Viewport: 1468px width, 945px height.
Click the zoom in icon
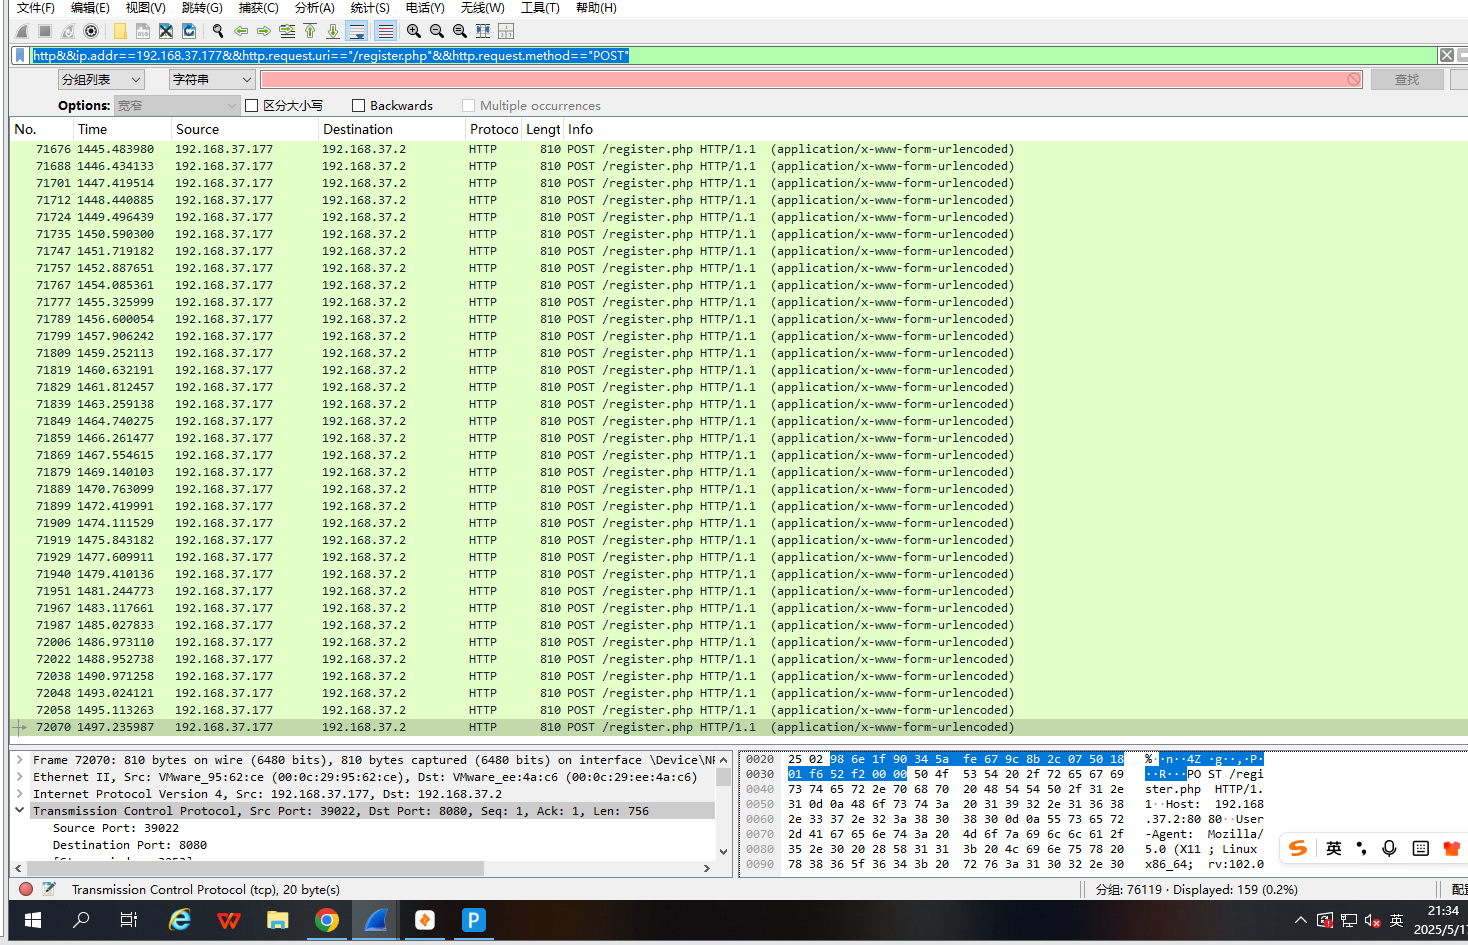414,31
